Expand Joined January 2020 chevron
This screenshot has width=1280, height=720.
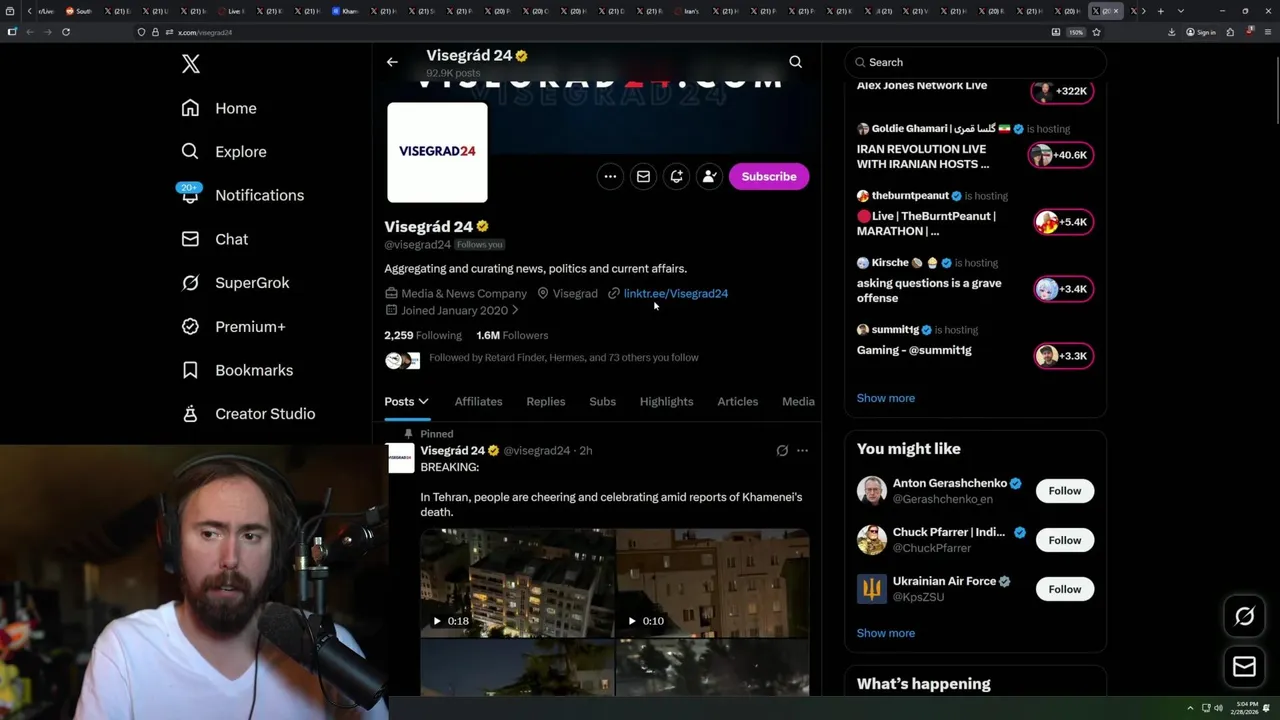[515, 310]
